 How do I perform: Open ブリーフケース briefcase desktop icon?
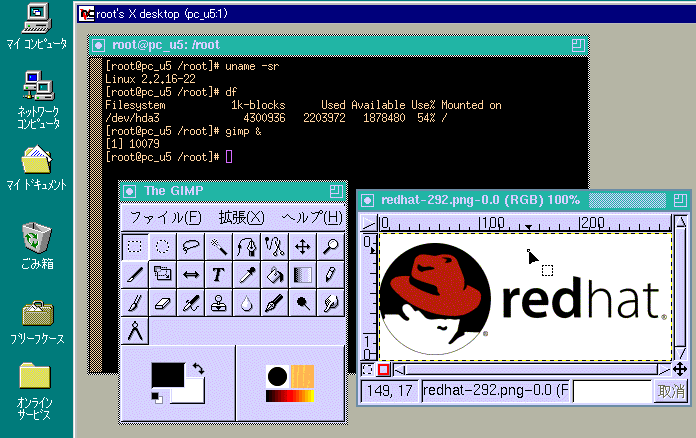[37, 323]
